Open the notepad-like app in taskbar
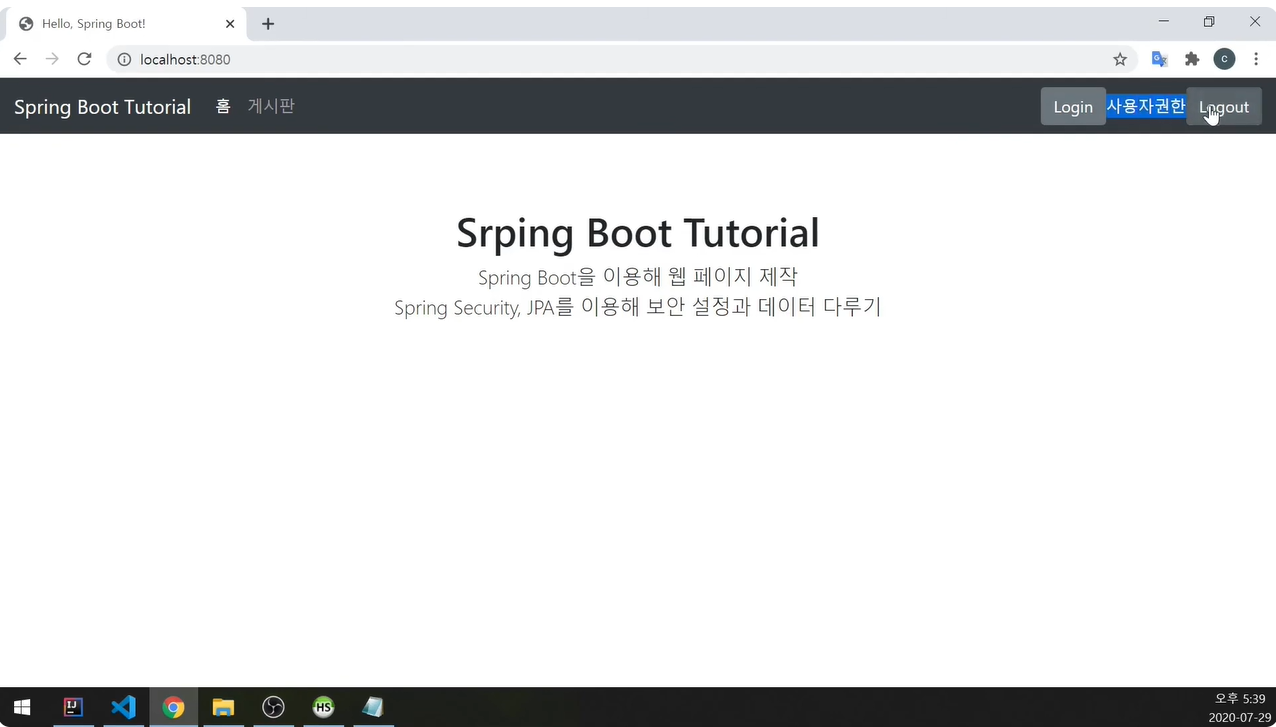 click(373, 707)
